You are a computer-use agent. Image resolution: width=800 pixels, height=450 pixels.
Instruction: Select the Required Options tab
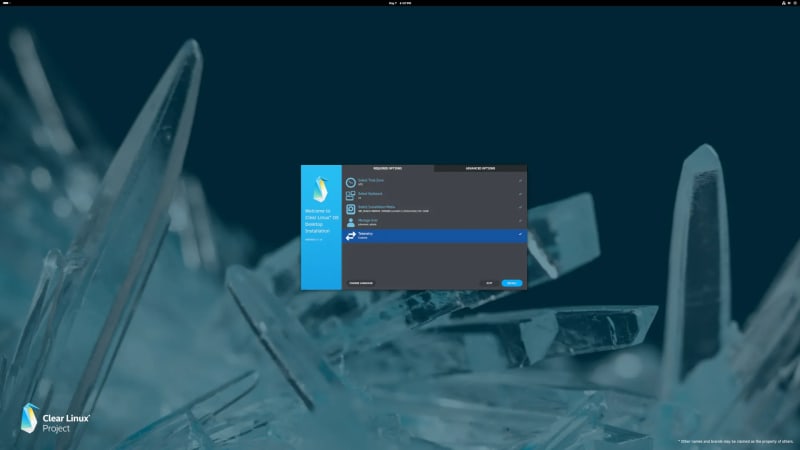point(387,168)
